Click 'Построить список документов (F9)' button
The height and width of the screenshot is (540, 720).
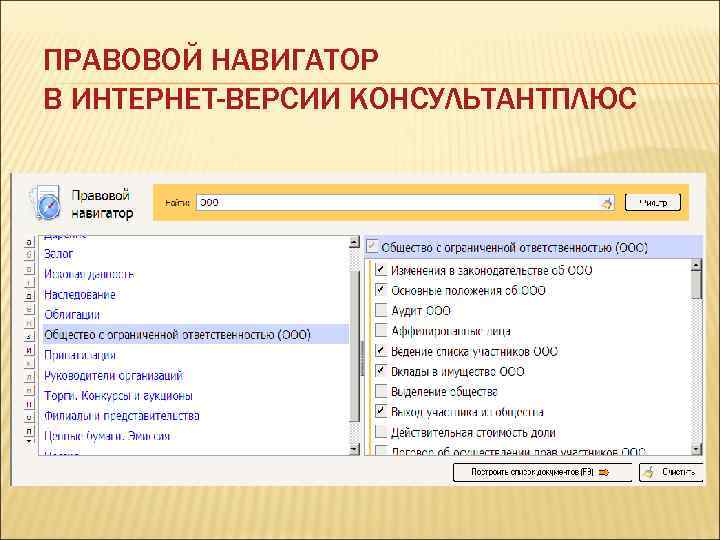pos(542,472)
